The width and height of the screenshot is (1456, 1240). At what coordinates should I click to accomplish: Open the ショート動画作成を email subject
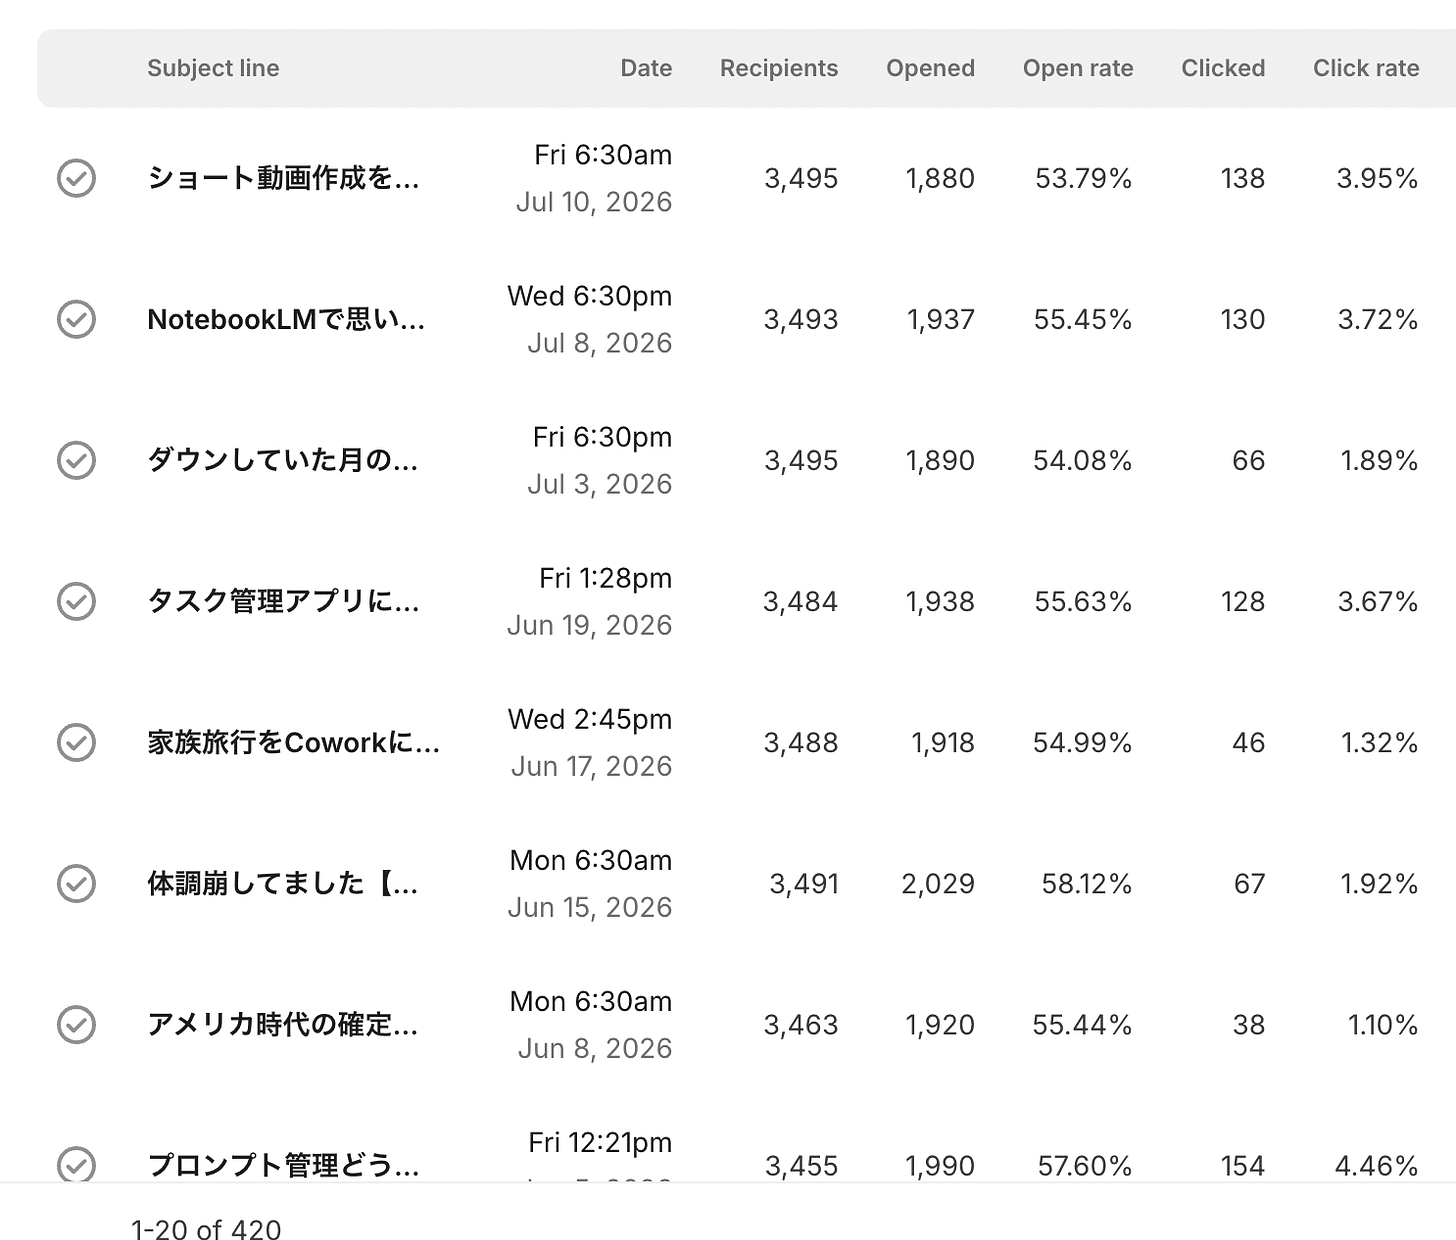(x=283, y=178)
